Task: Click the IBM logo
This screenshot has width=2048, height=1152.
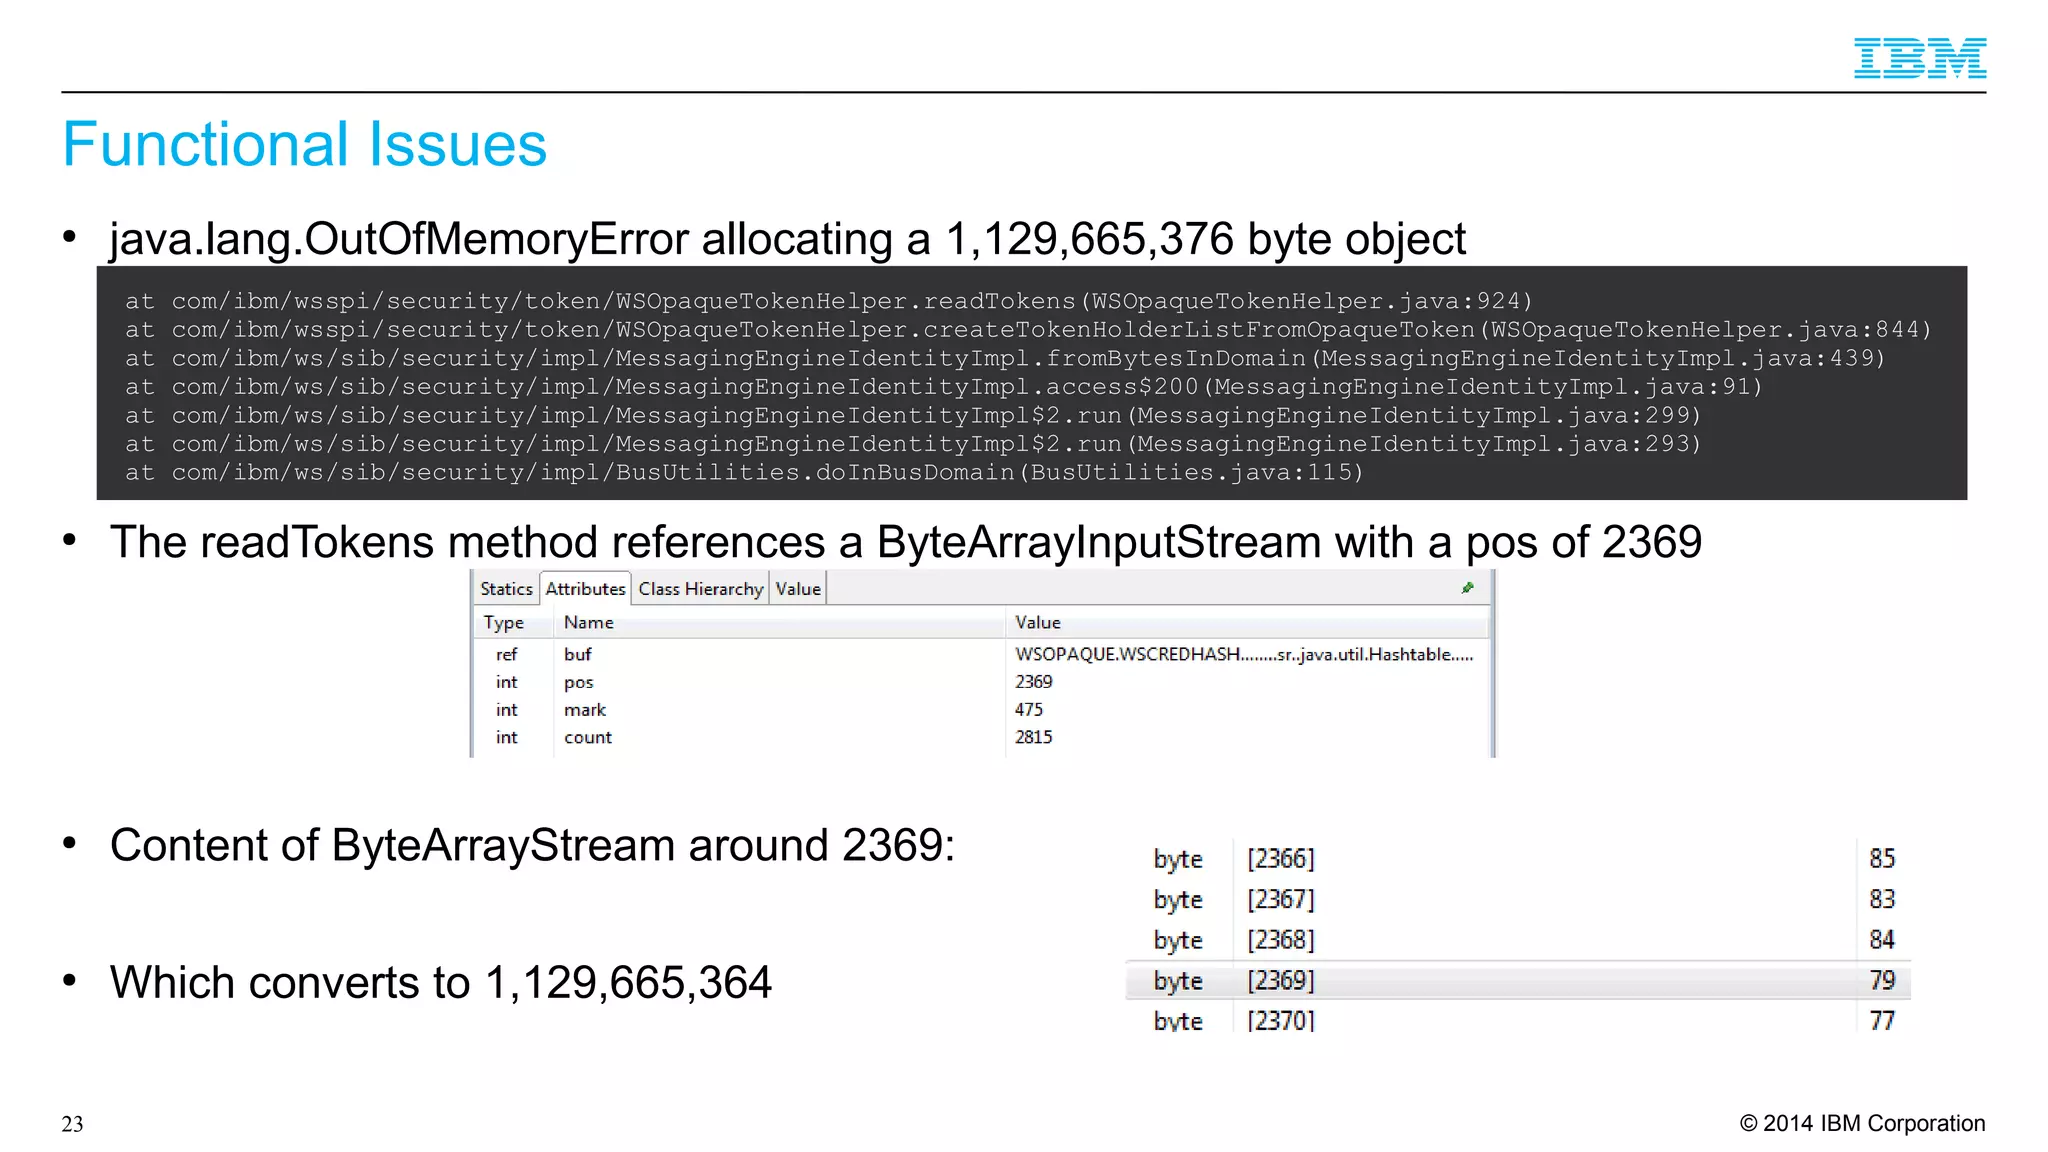Action: (x=1919, y=58)
